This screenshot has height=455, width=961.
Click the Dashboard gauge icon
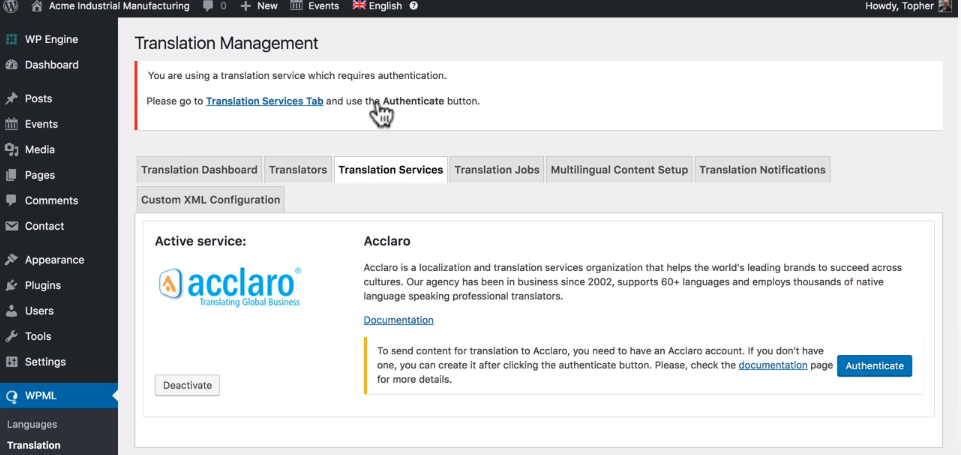[11, 65]
